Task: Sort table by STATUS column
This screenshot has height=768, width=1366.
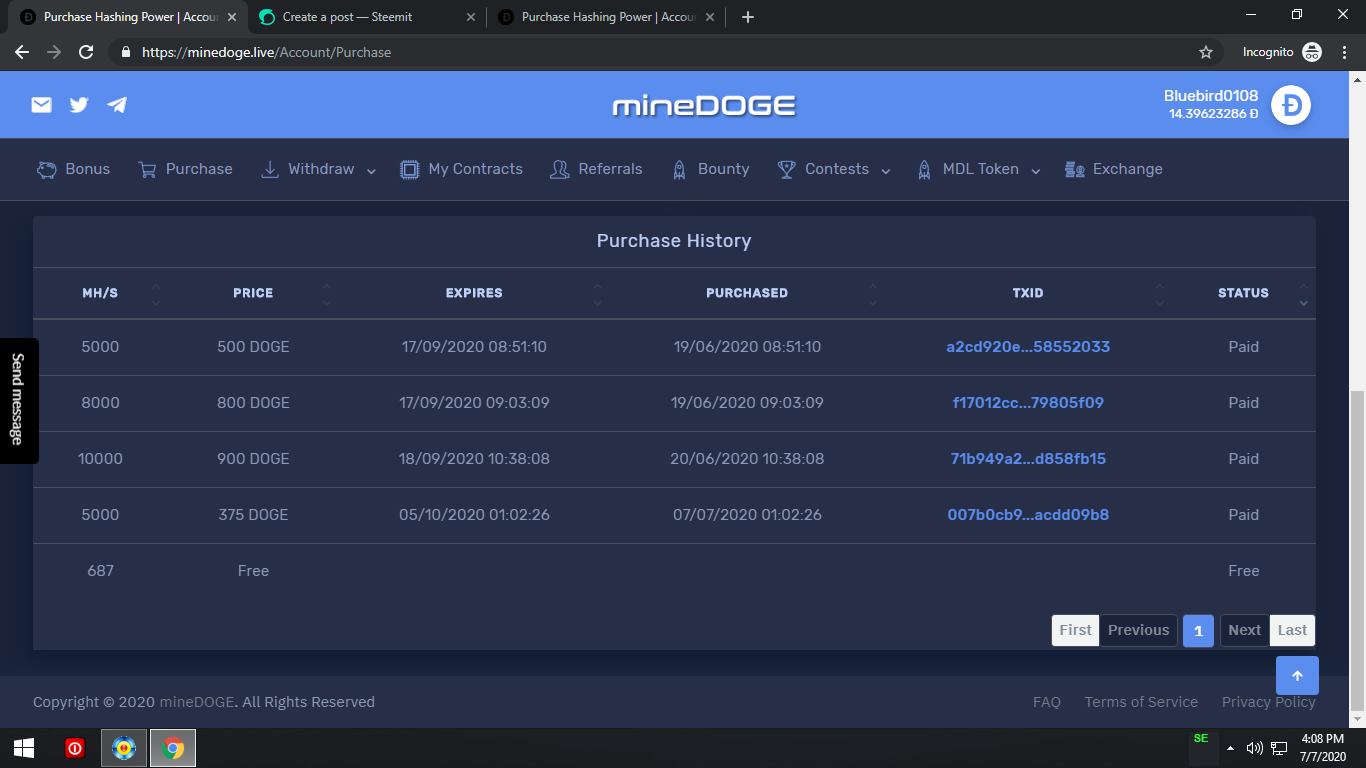Action: pos(1243,293)
